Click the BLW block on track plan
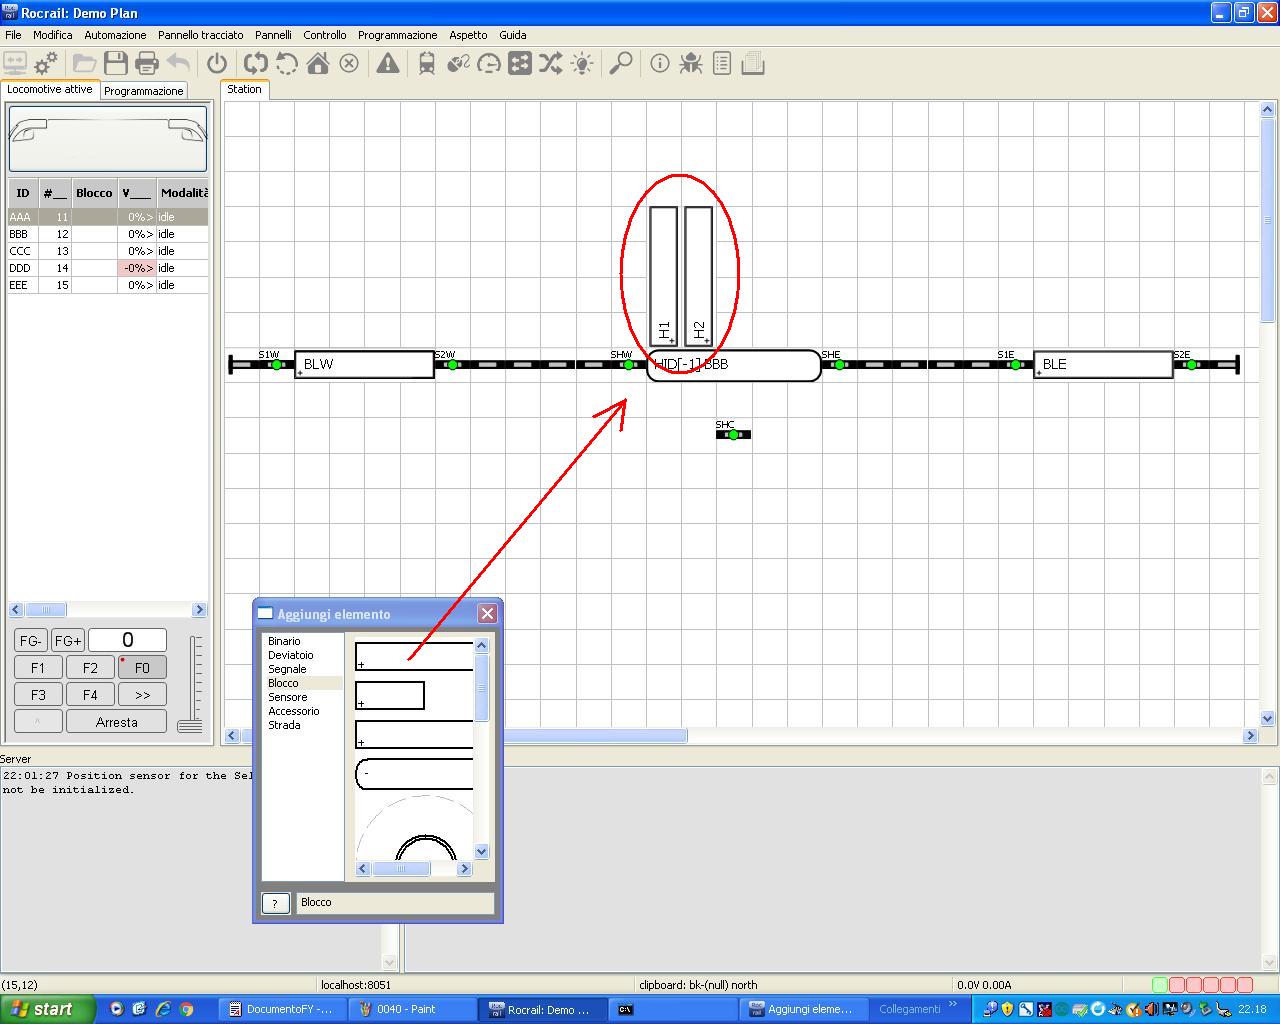Screen dimensions: 1280x1024 tap(365, 364)
